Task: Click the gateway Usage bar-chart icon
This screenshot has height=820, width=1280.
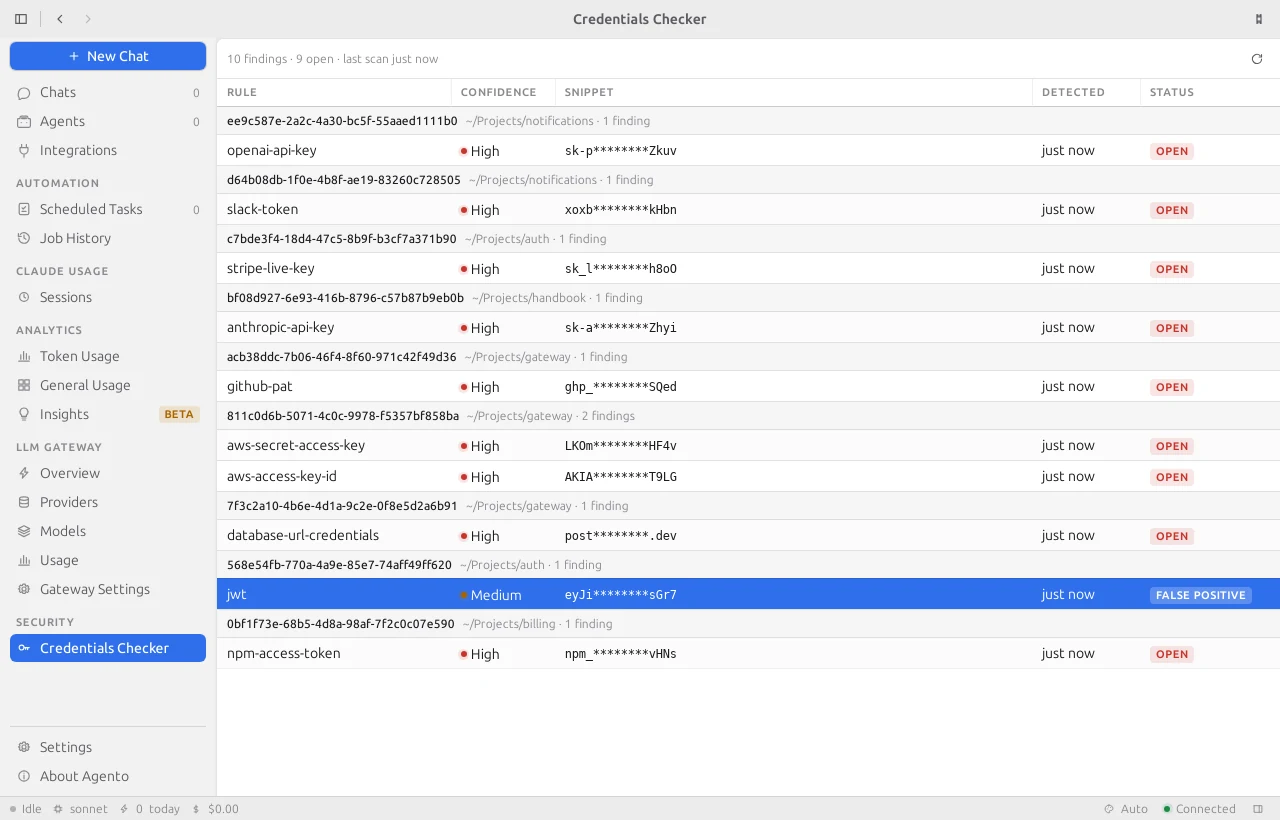Action: point(24,560)
